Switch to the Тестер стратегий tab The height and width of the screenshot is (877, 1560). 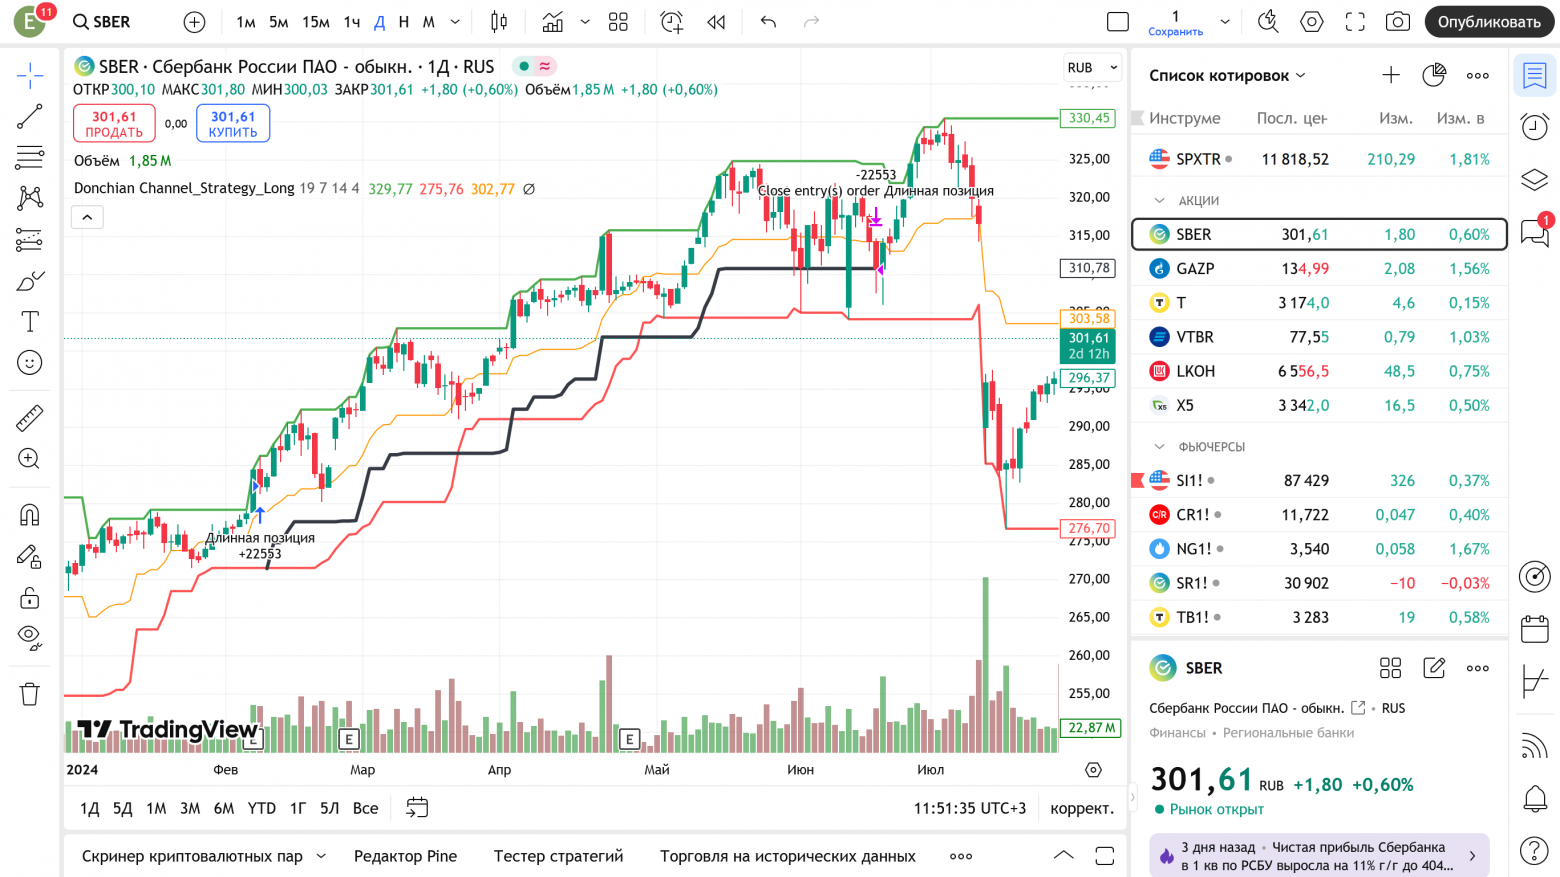point(558,856)
